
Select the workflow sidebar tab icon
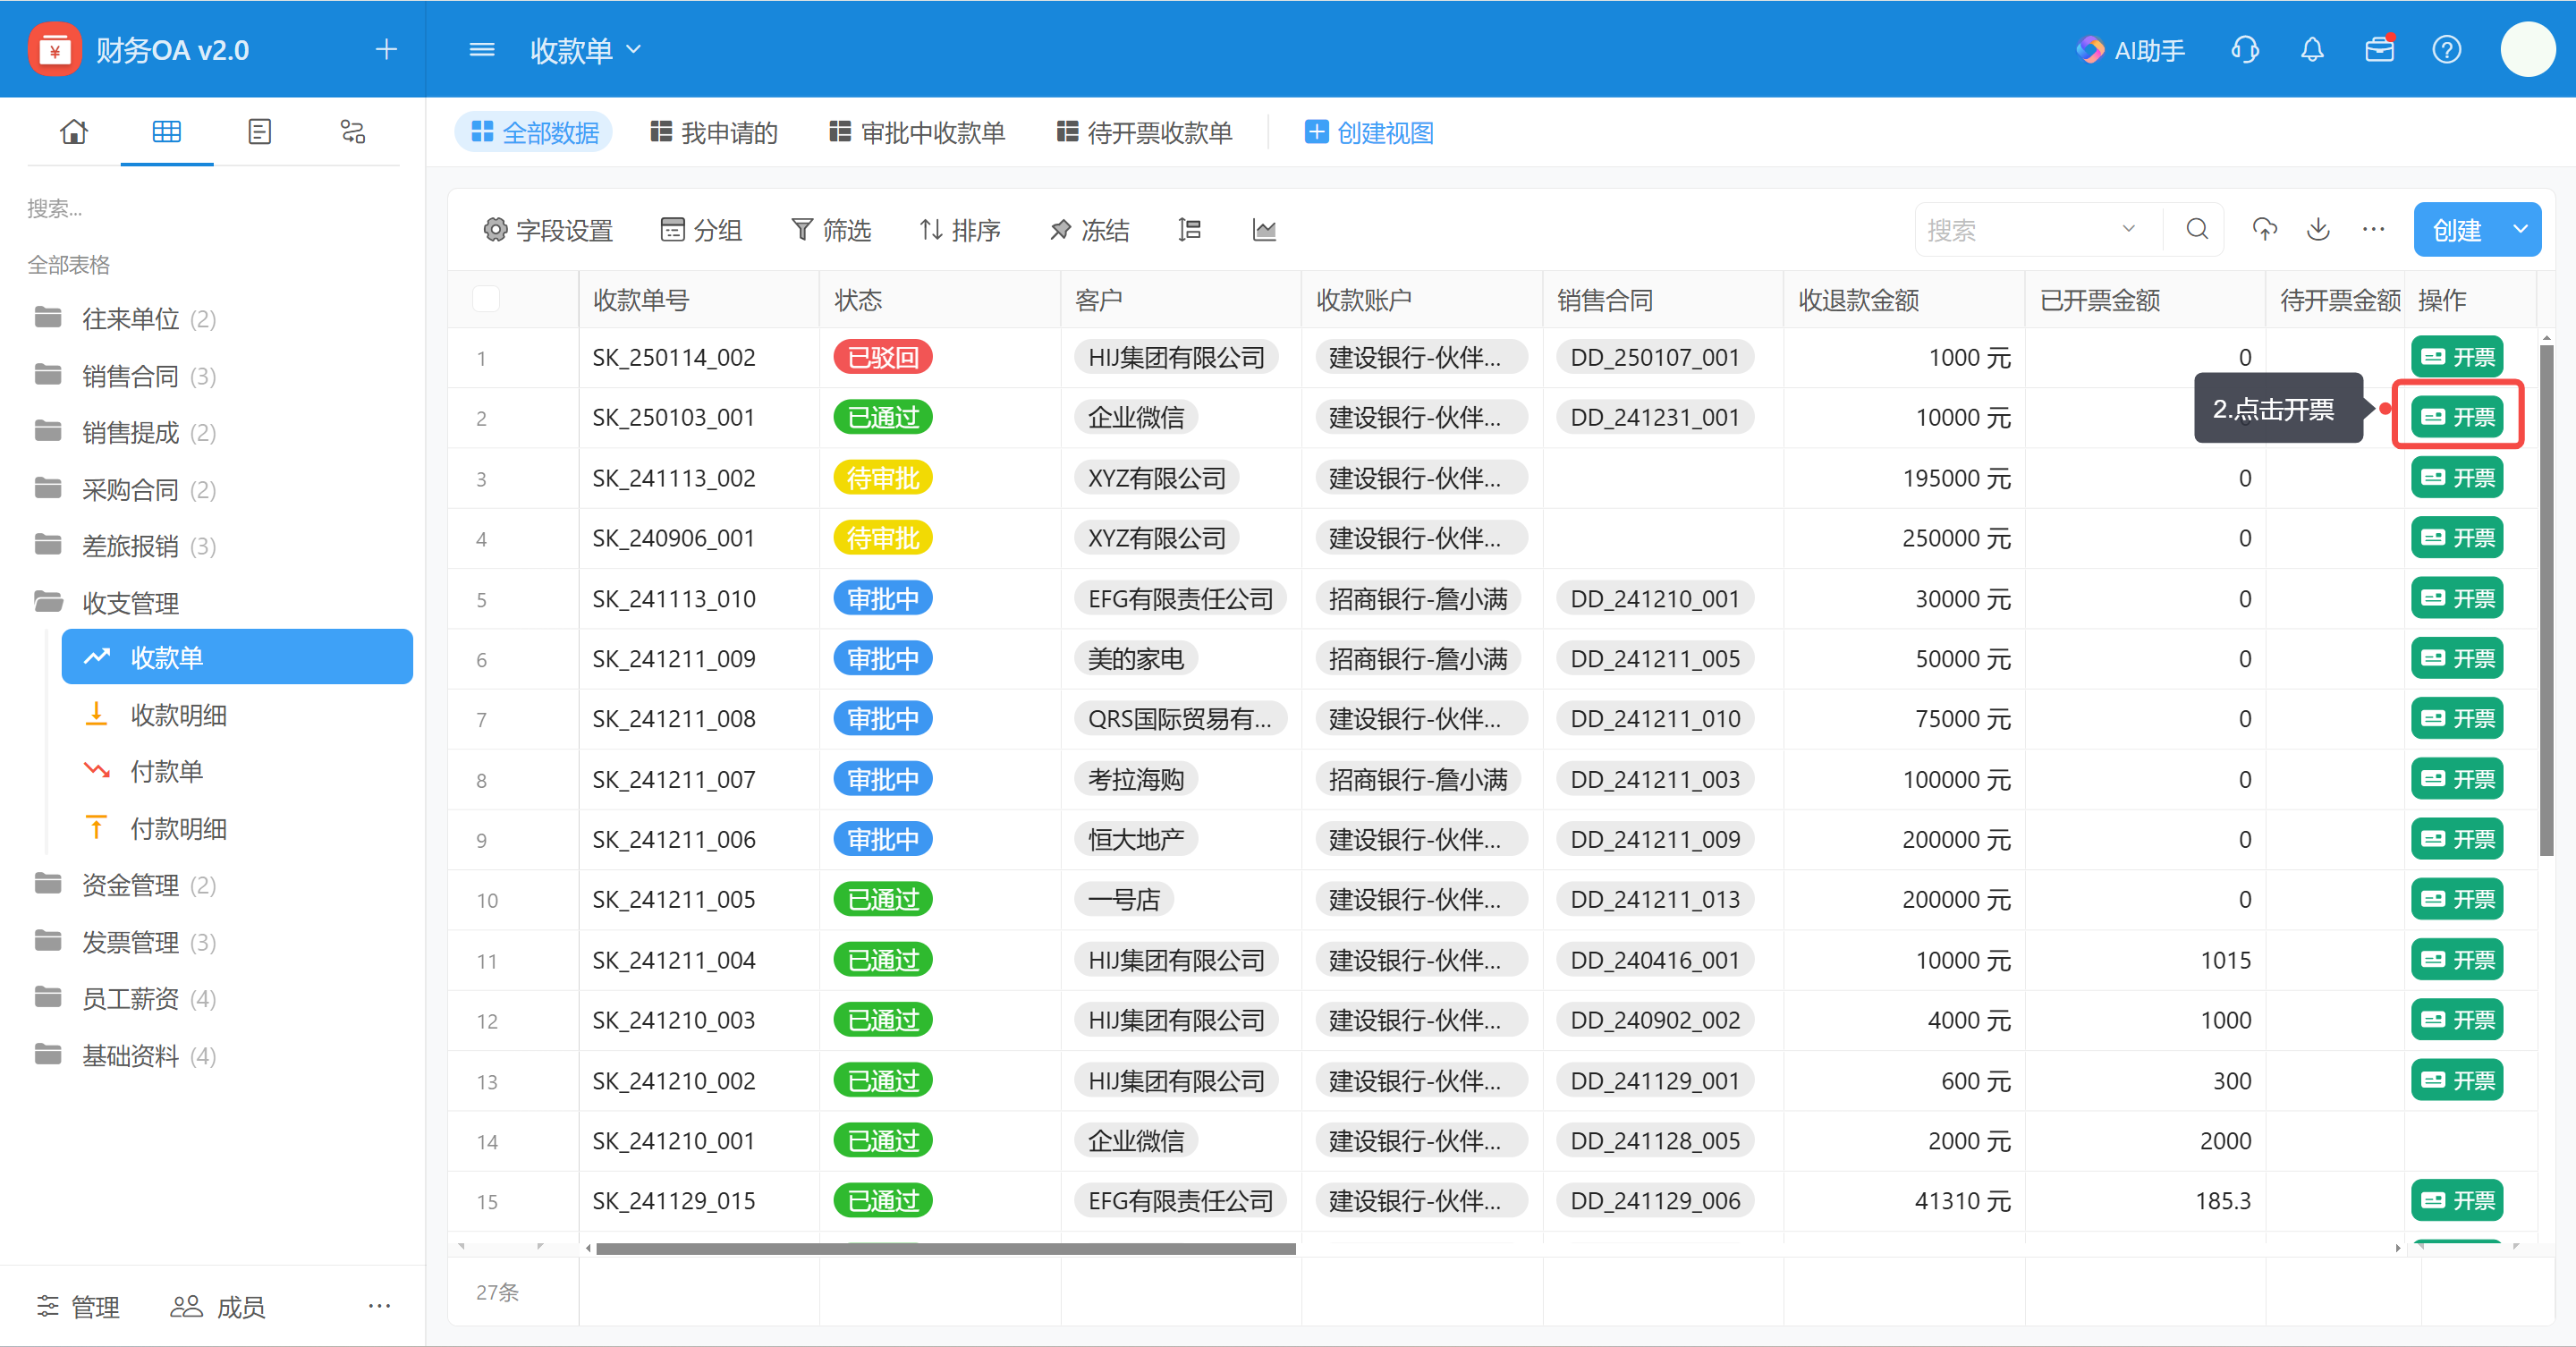point(353,131)
